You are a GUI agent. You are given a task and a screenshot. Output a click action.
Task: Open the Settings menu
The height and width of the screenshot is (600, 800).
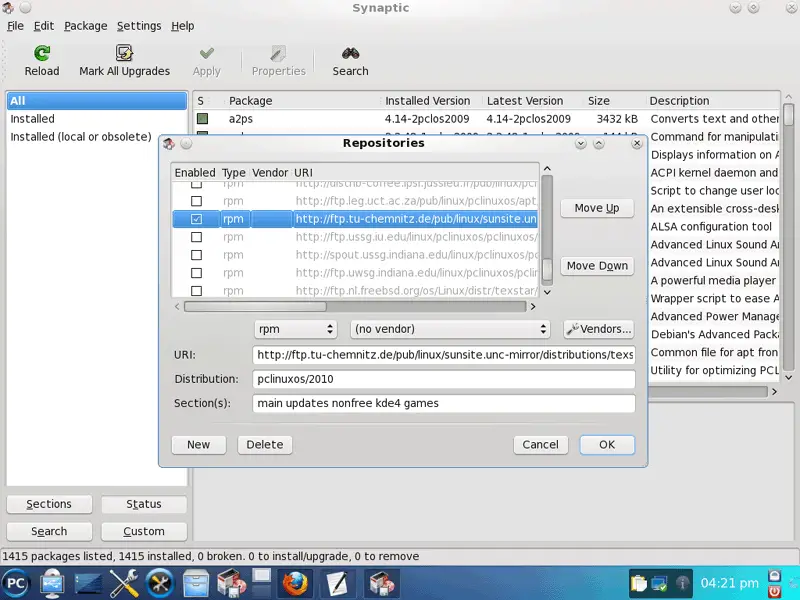139,26
